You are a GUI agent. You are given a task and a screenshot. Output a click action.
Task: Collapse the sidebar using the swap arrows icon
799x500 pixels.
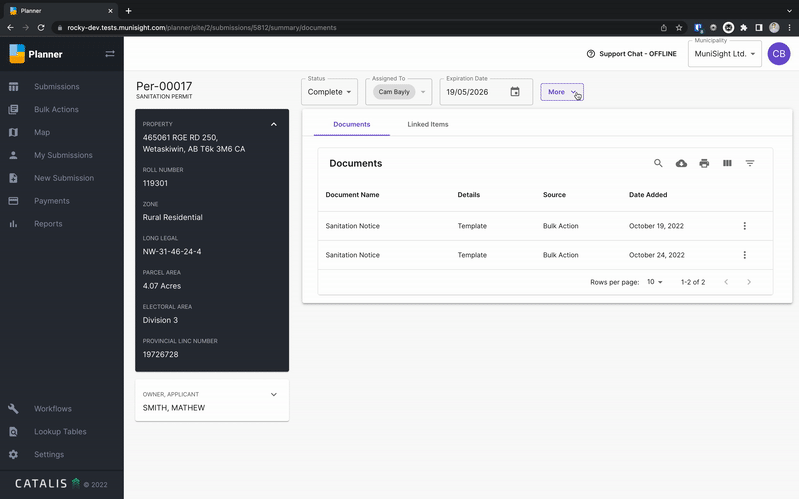[110, 54]
